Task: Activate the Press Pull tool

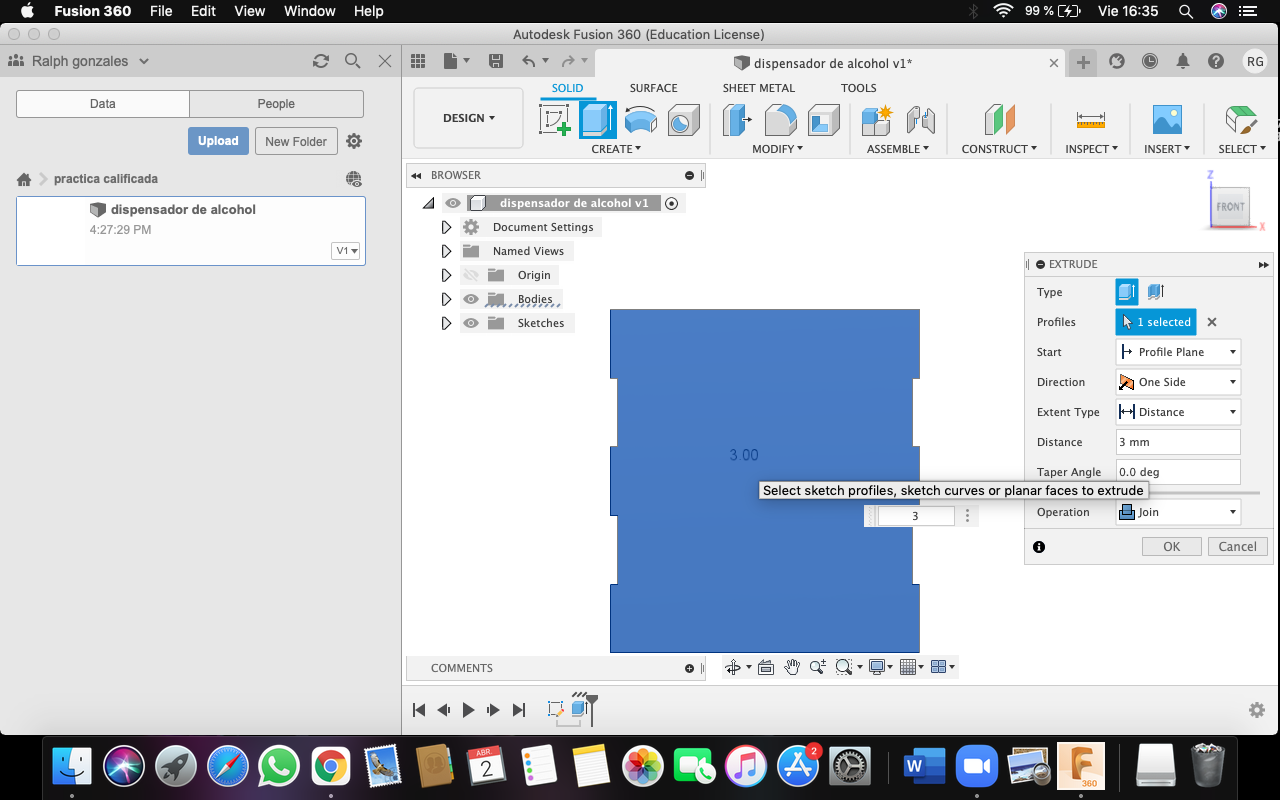Action: point(738,120)
